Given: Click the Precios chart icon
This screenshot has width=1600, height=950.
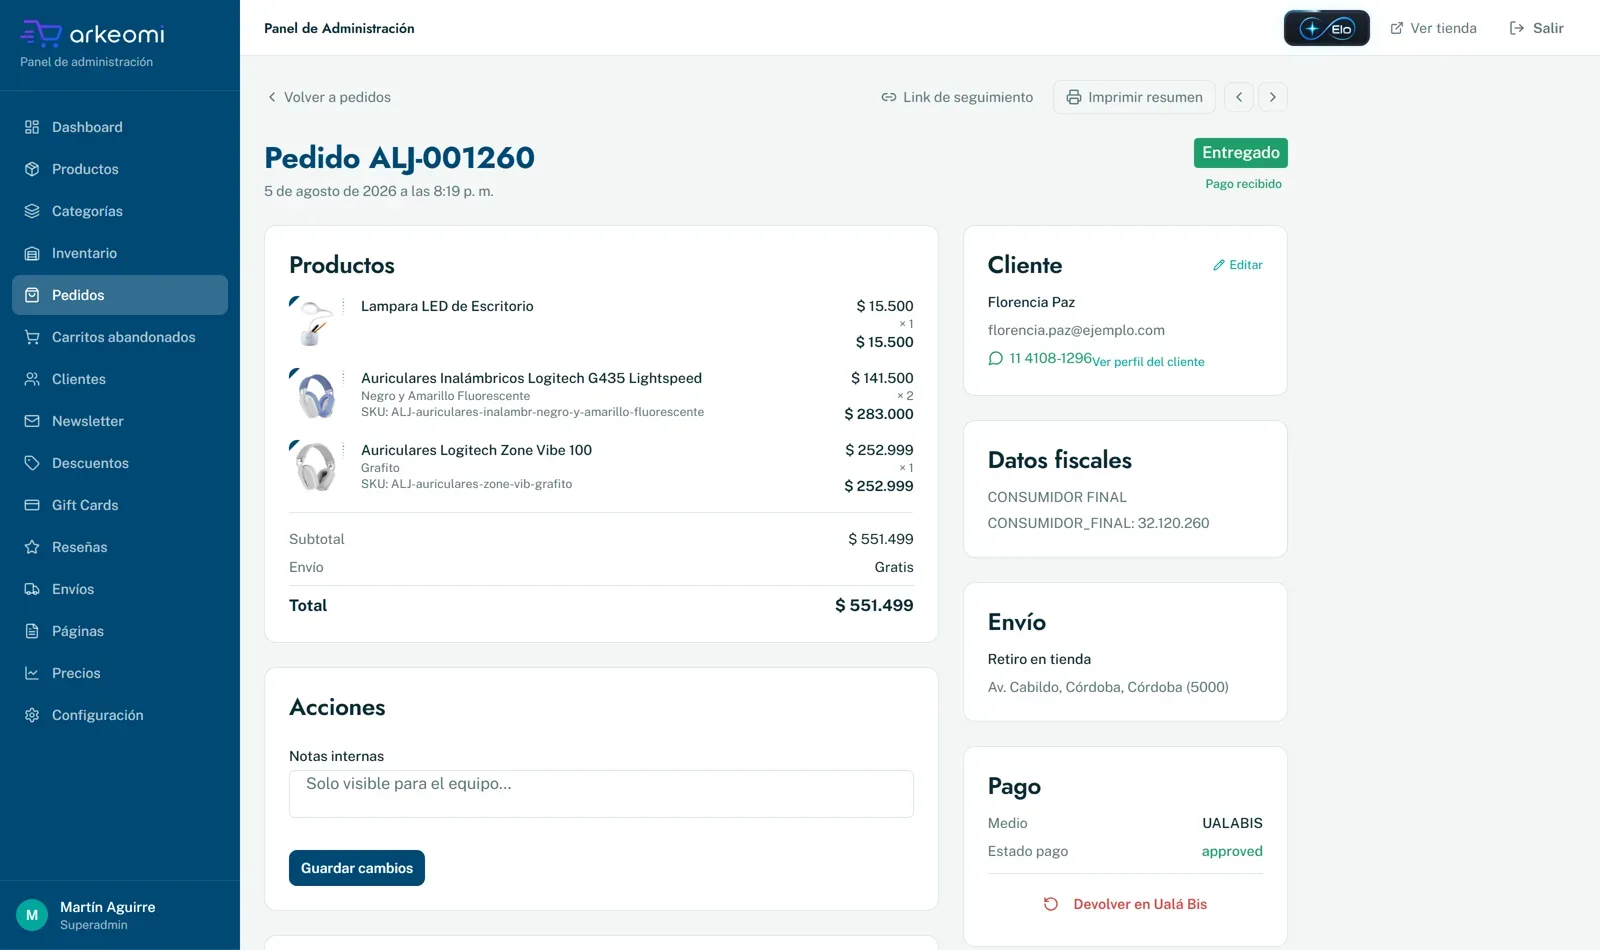Looking at the screenshot, I should tap(32, 673).
